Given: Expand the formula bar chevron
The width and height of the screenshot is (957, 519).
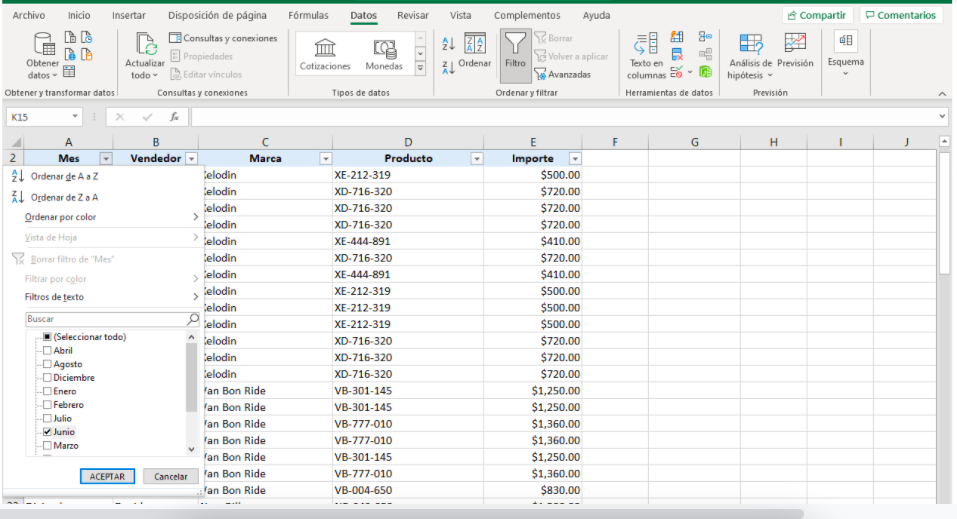Looking at the screenshot, I should [x=942, y=117].
